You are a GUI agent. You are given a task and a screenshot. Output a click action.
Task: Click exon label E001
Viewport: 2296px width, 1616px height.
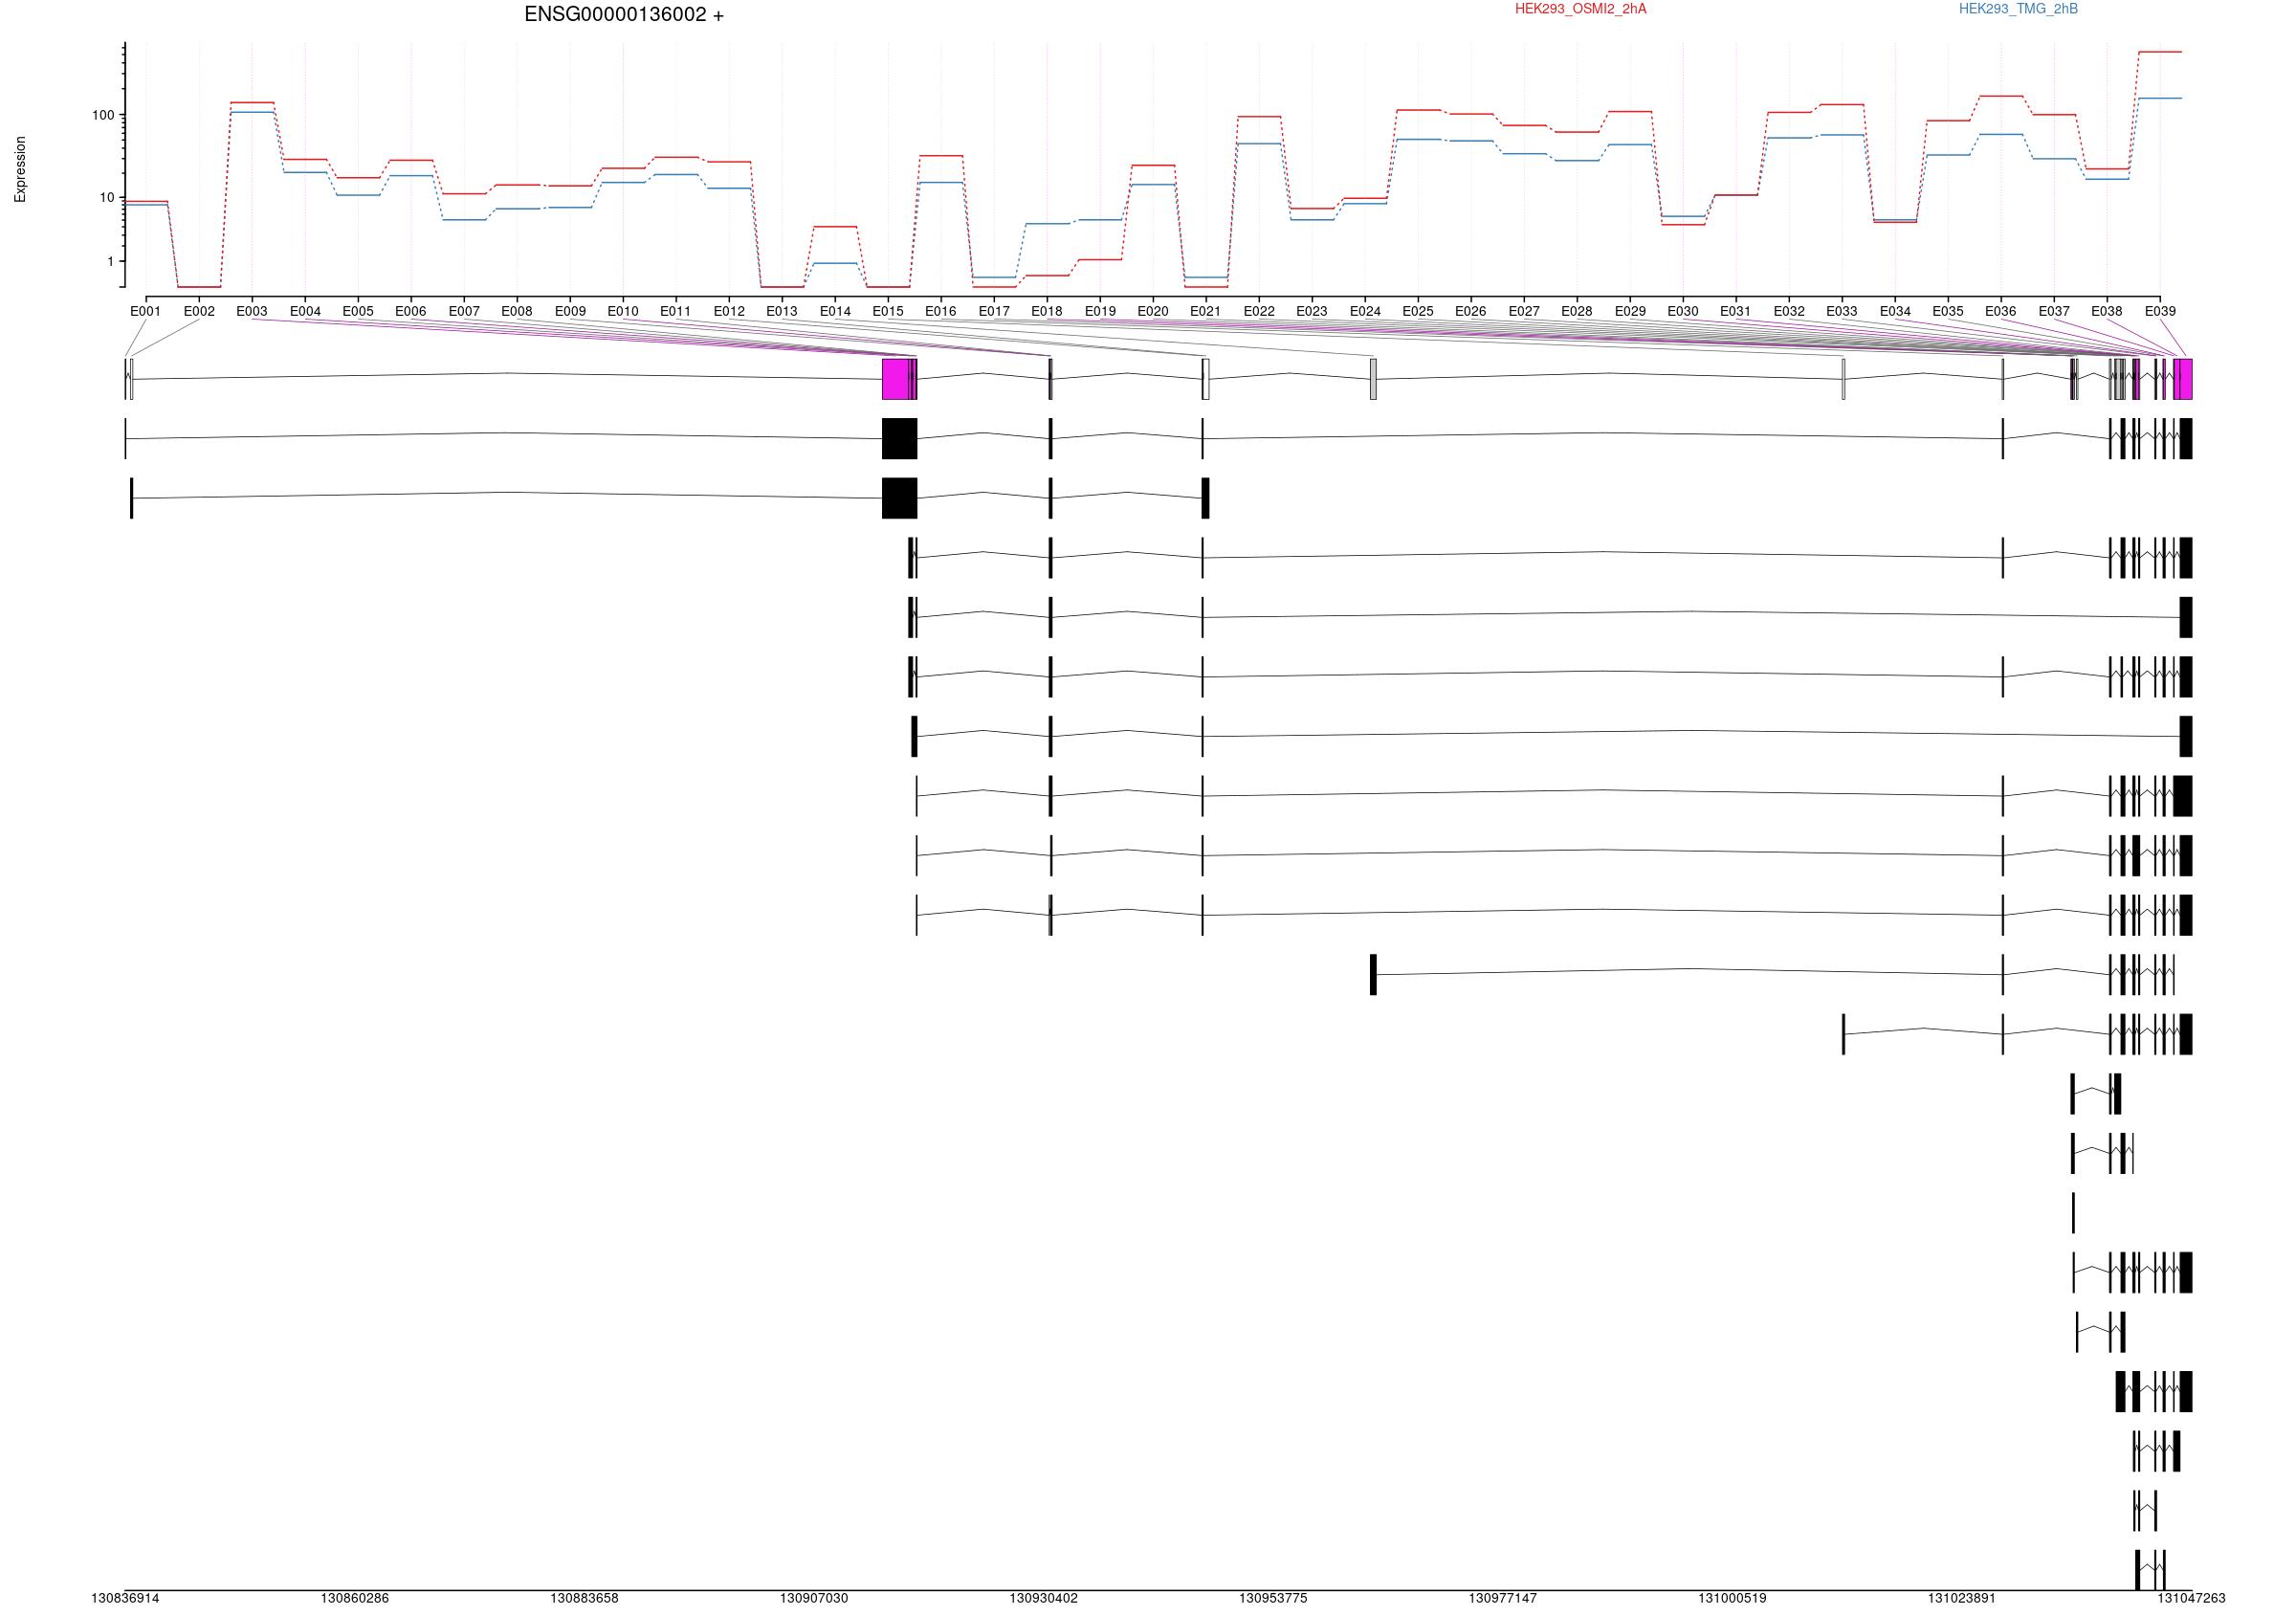pyautogui.click(x=146, y=311)
